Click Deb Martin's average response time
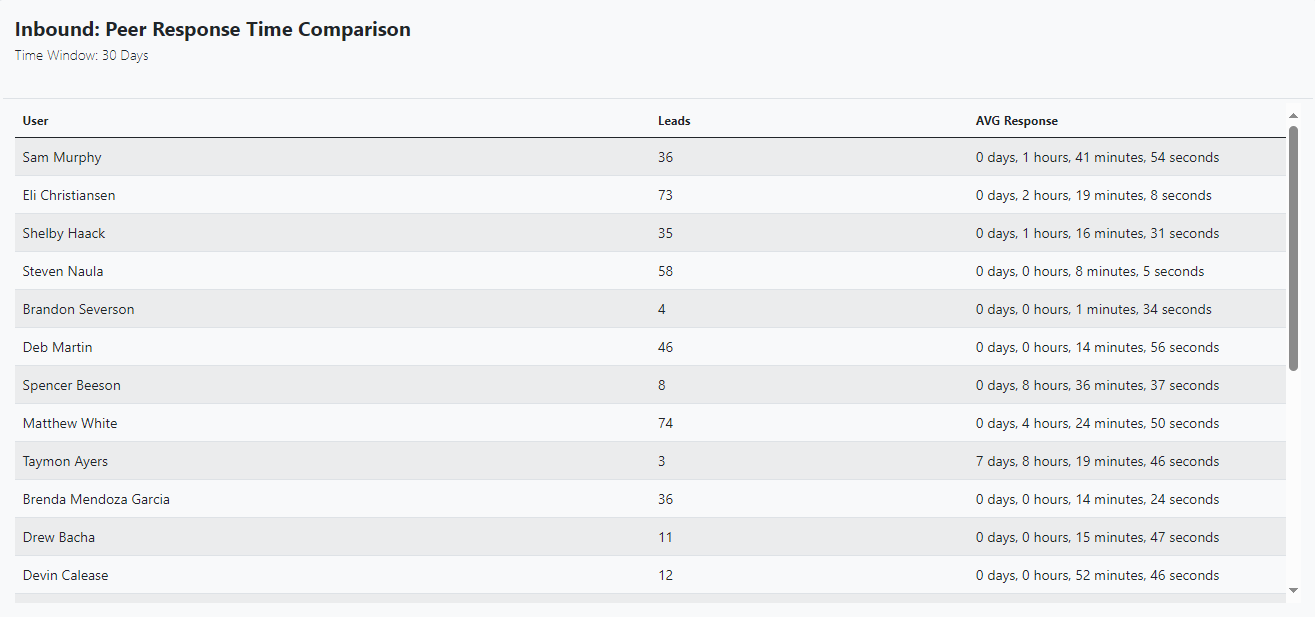Image resolution: width=1315 pixels, height=617 pixels. pos(1097,348)
